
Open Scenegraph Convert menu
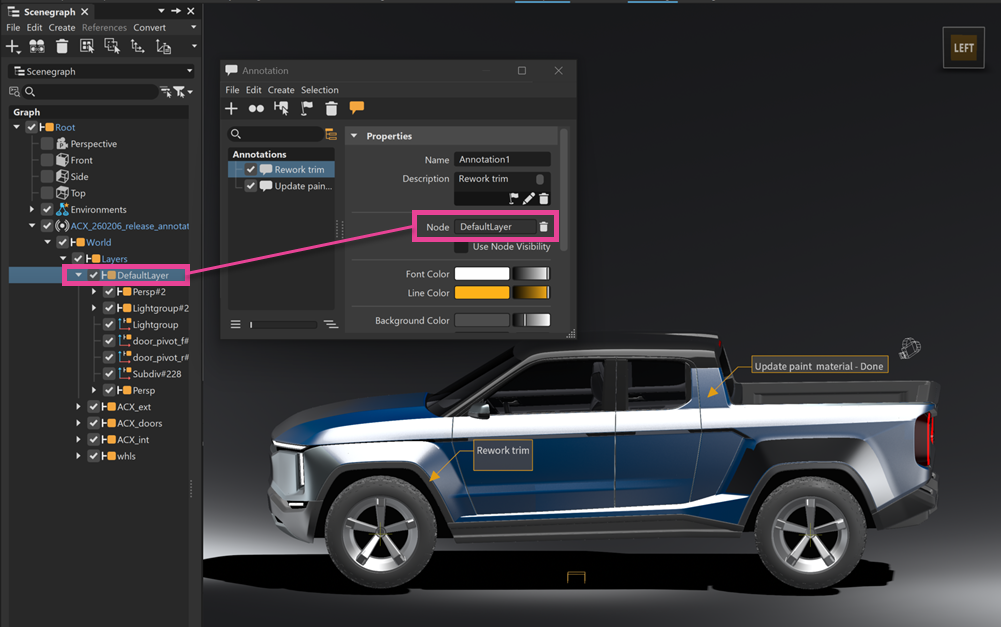coord(149,27)
